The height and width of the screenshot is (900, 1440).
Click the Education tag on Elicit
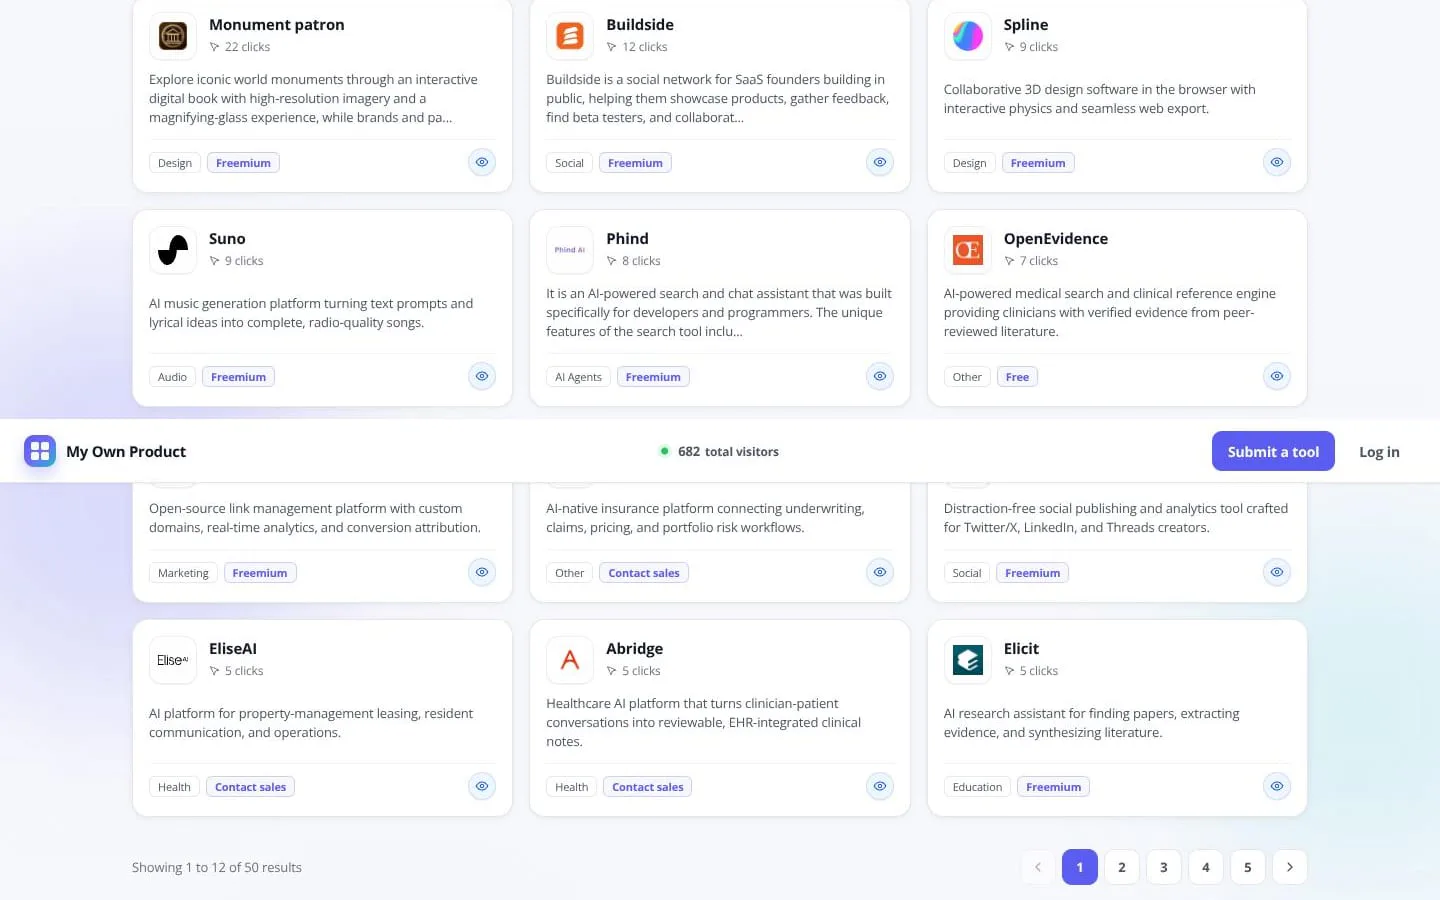977,787
